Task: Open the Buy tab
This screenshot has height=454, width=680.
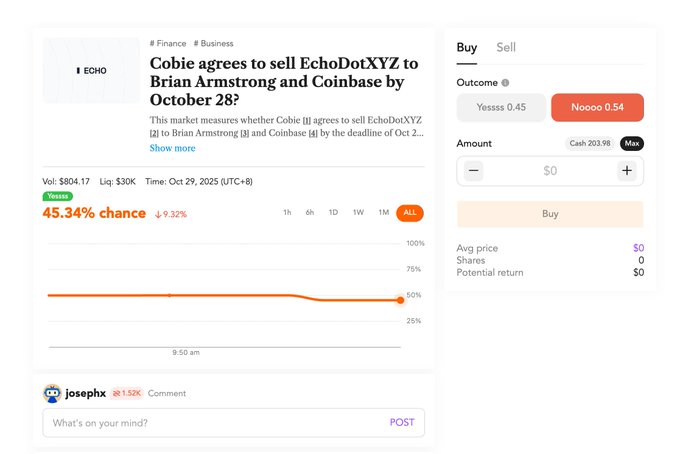Action: [x=466, y=47]
